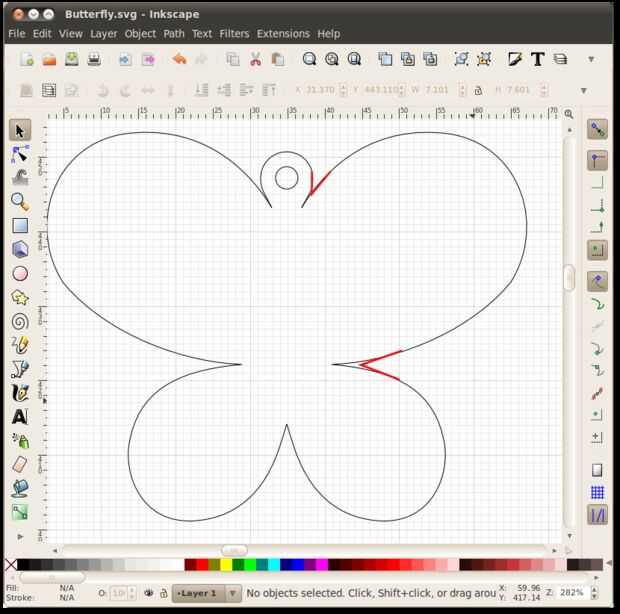Toggle the main snapping button
Image resolution: width=620 pixels, height=614 pixels.
[597, 129]
